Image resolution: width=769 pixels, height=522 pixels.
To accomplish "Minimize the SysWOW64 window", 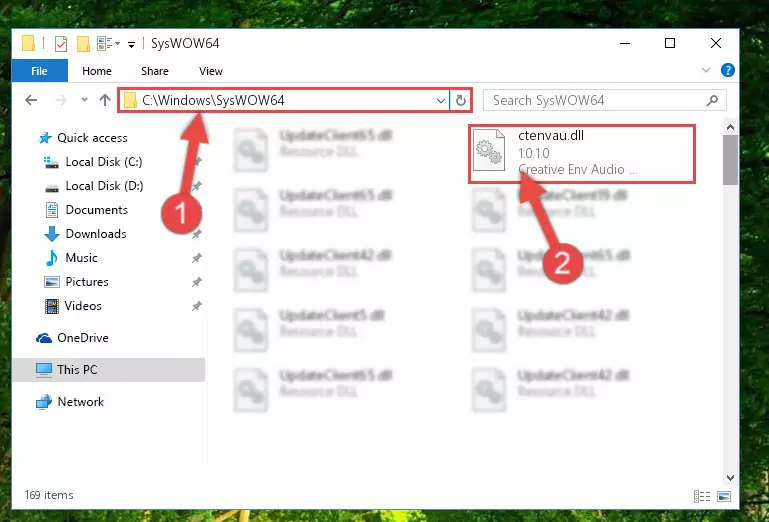I will click(x=625, y=43).
